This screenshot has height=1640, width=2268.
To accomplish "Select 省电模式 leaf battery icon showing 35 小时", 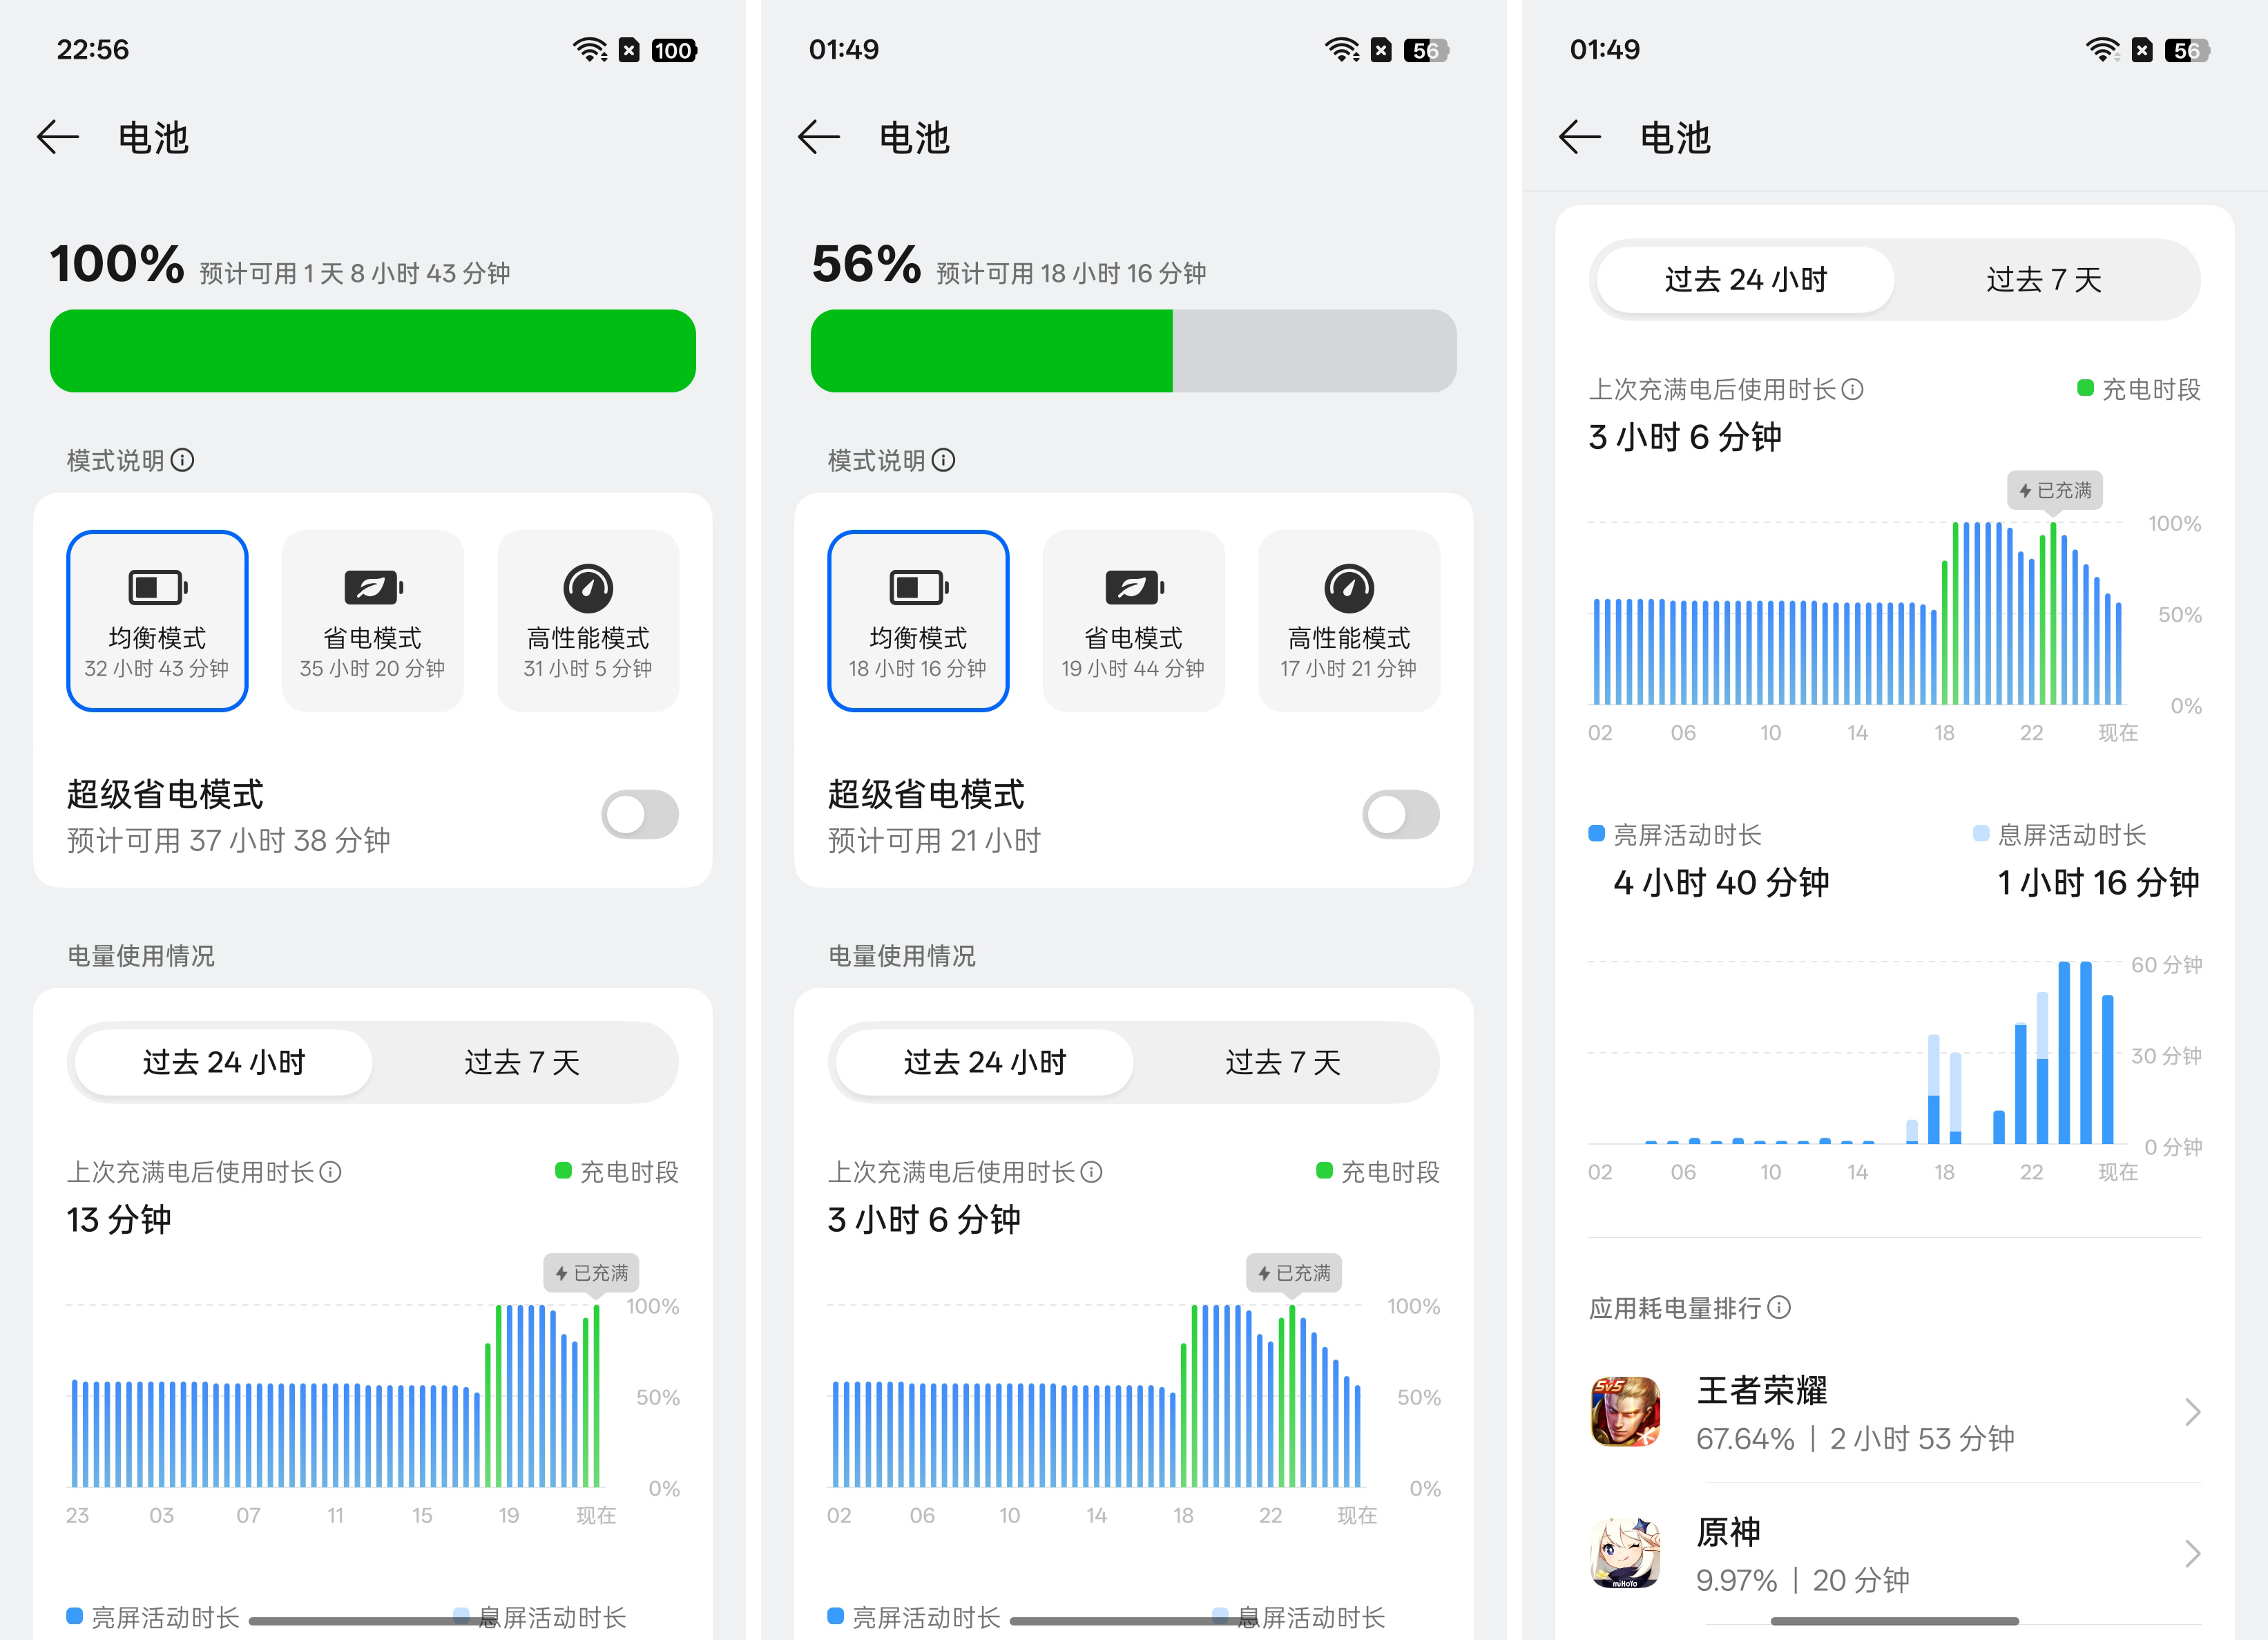I will coord(372,588).
